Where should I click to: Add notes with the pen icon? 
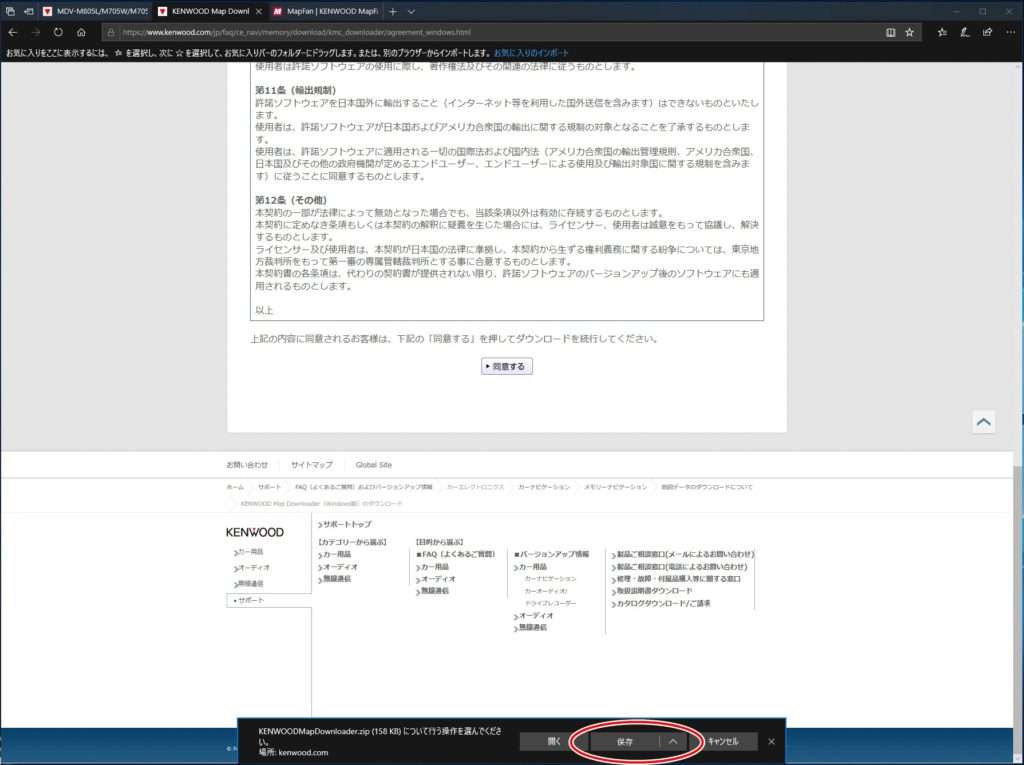pos(965,32)
